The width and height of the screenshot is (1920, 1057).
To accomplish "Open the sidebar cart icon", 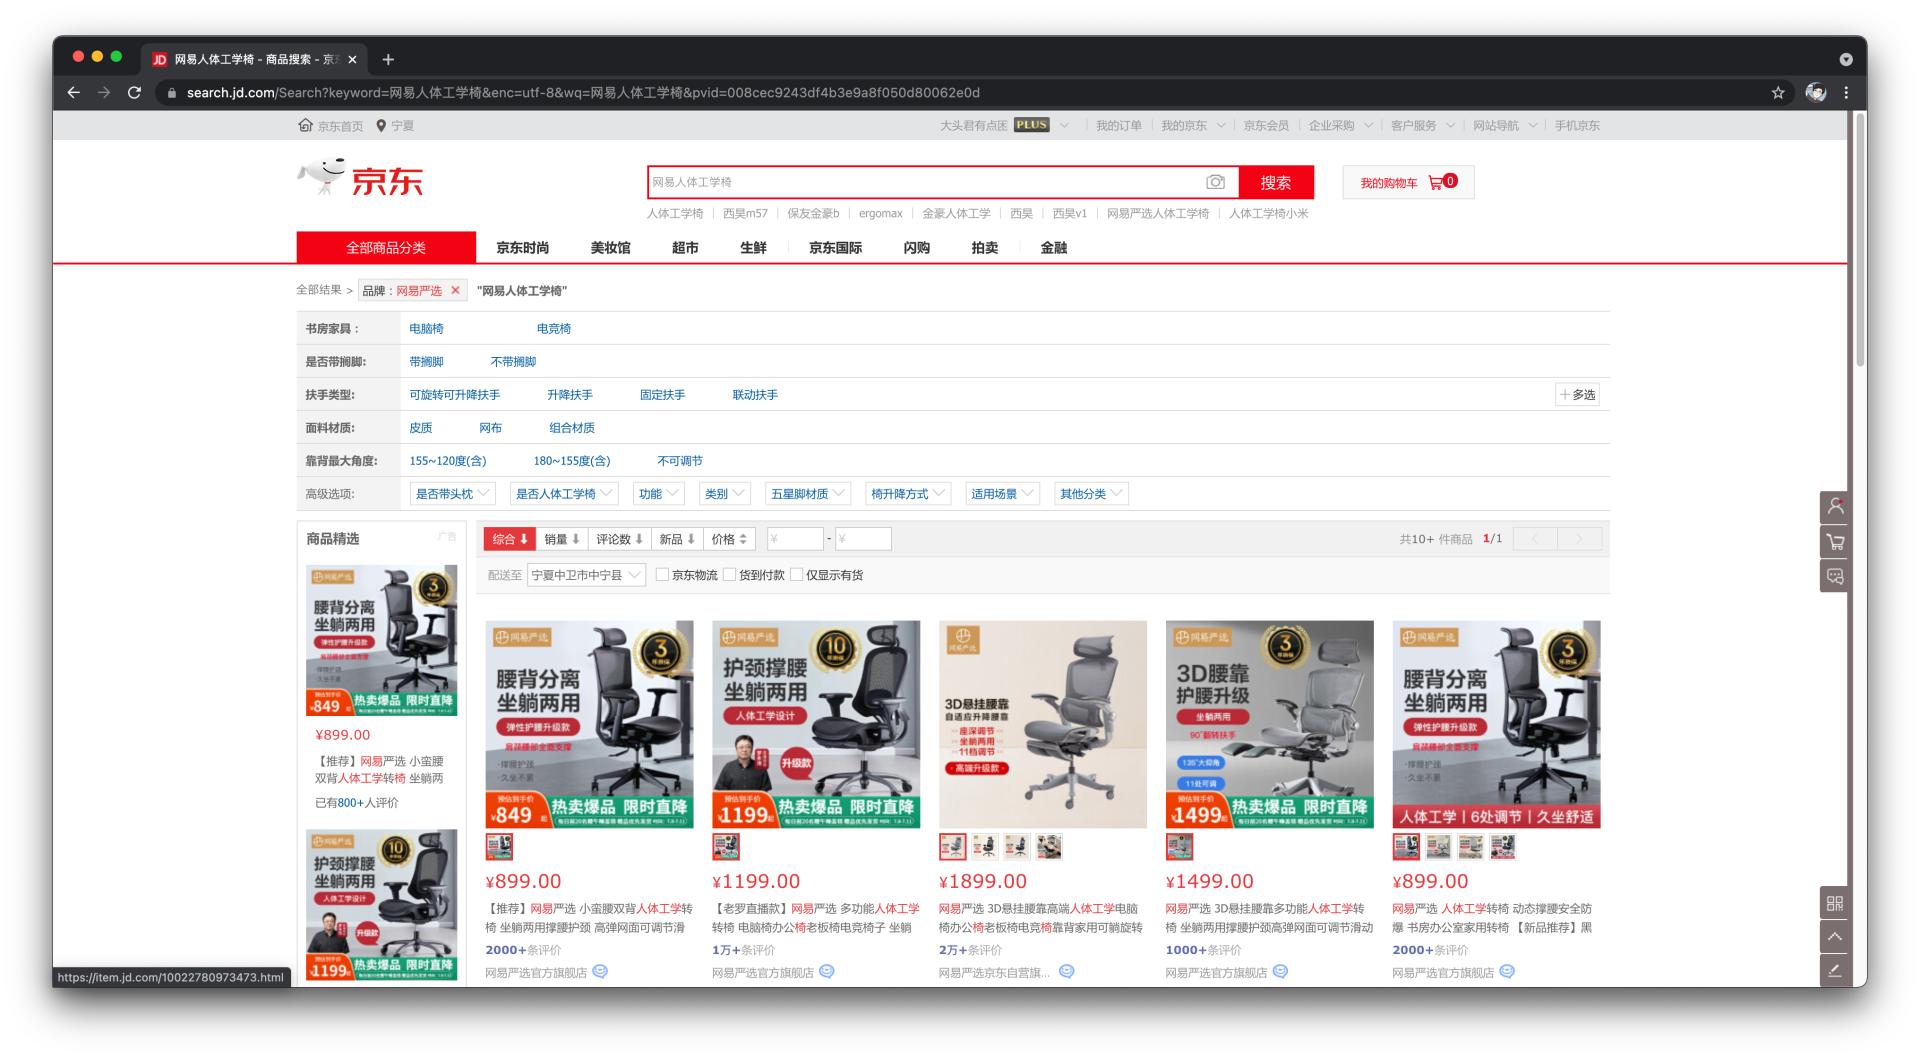I will [x=1835, y=541].
